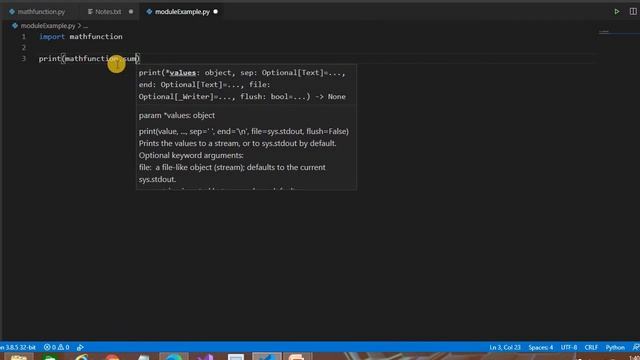Click 'mathfunction' on line 1
The image size is (640, 360).
point(96,37)
